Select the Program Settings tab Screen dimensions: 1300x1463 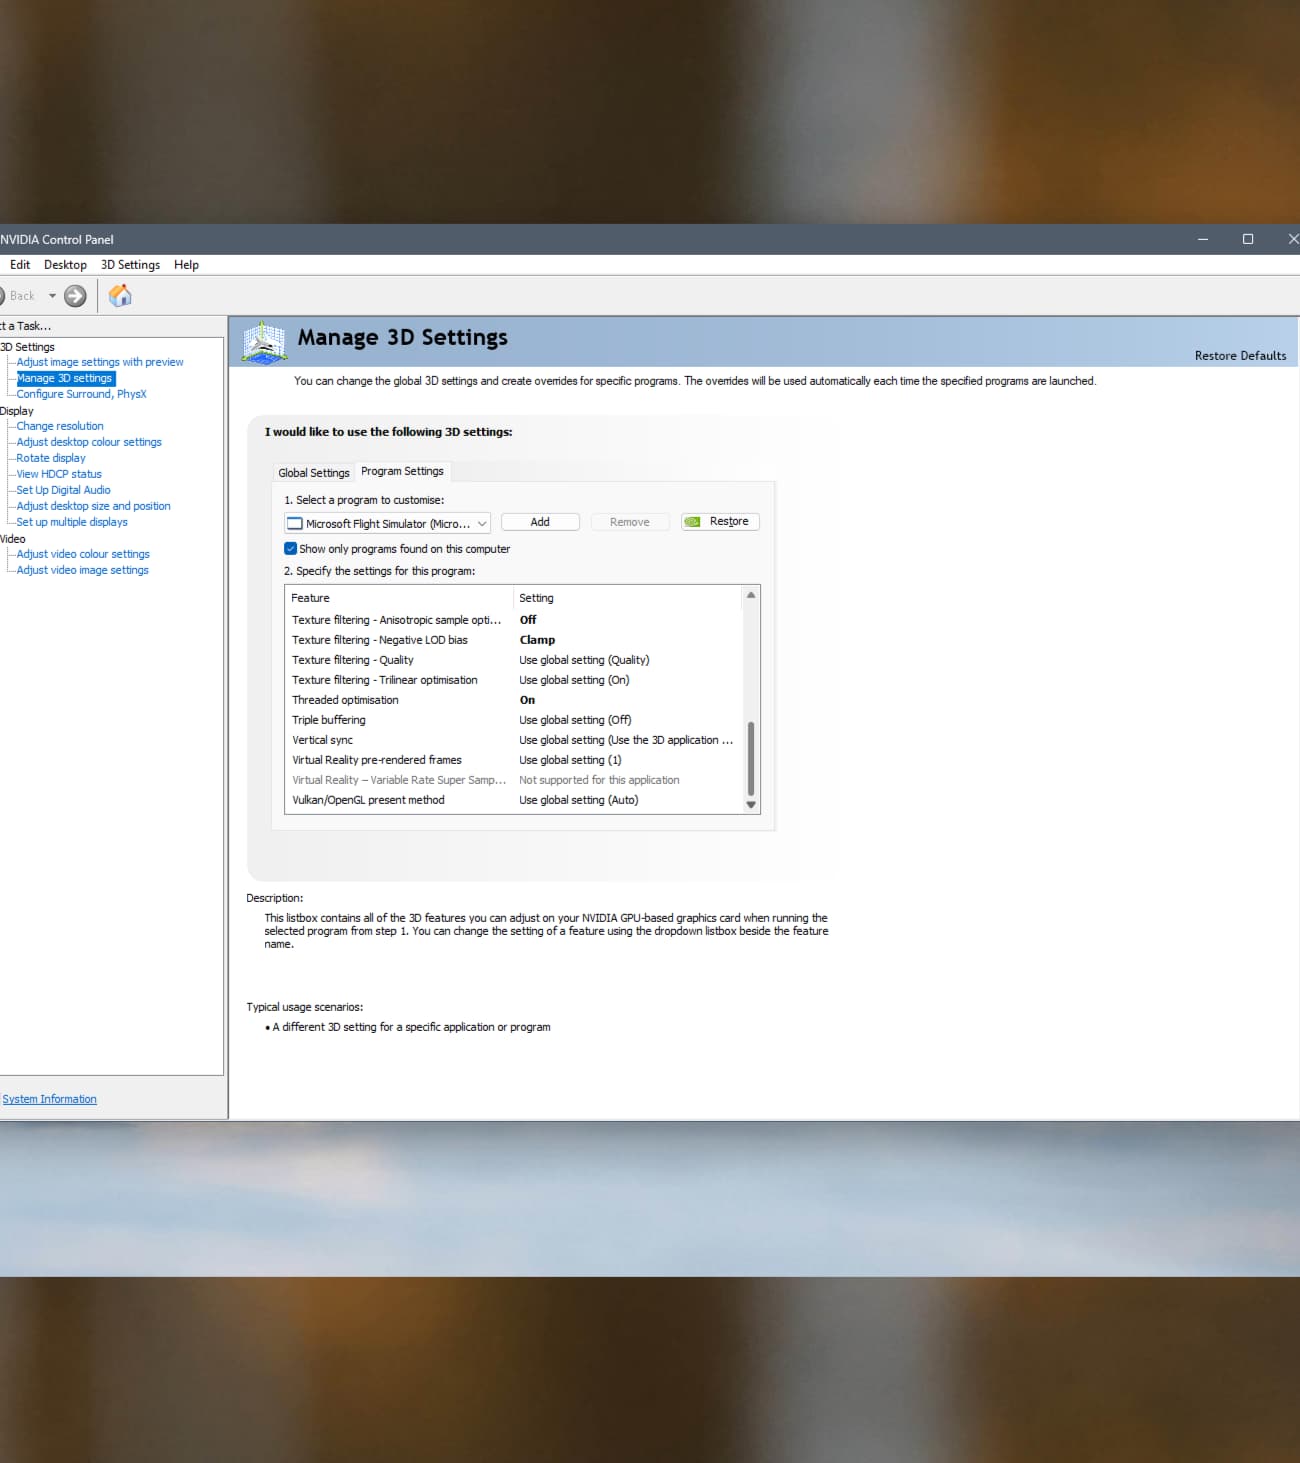402,471
